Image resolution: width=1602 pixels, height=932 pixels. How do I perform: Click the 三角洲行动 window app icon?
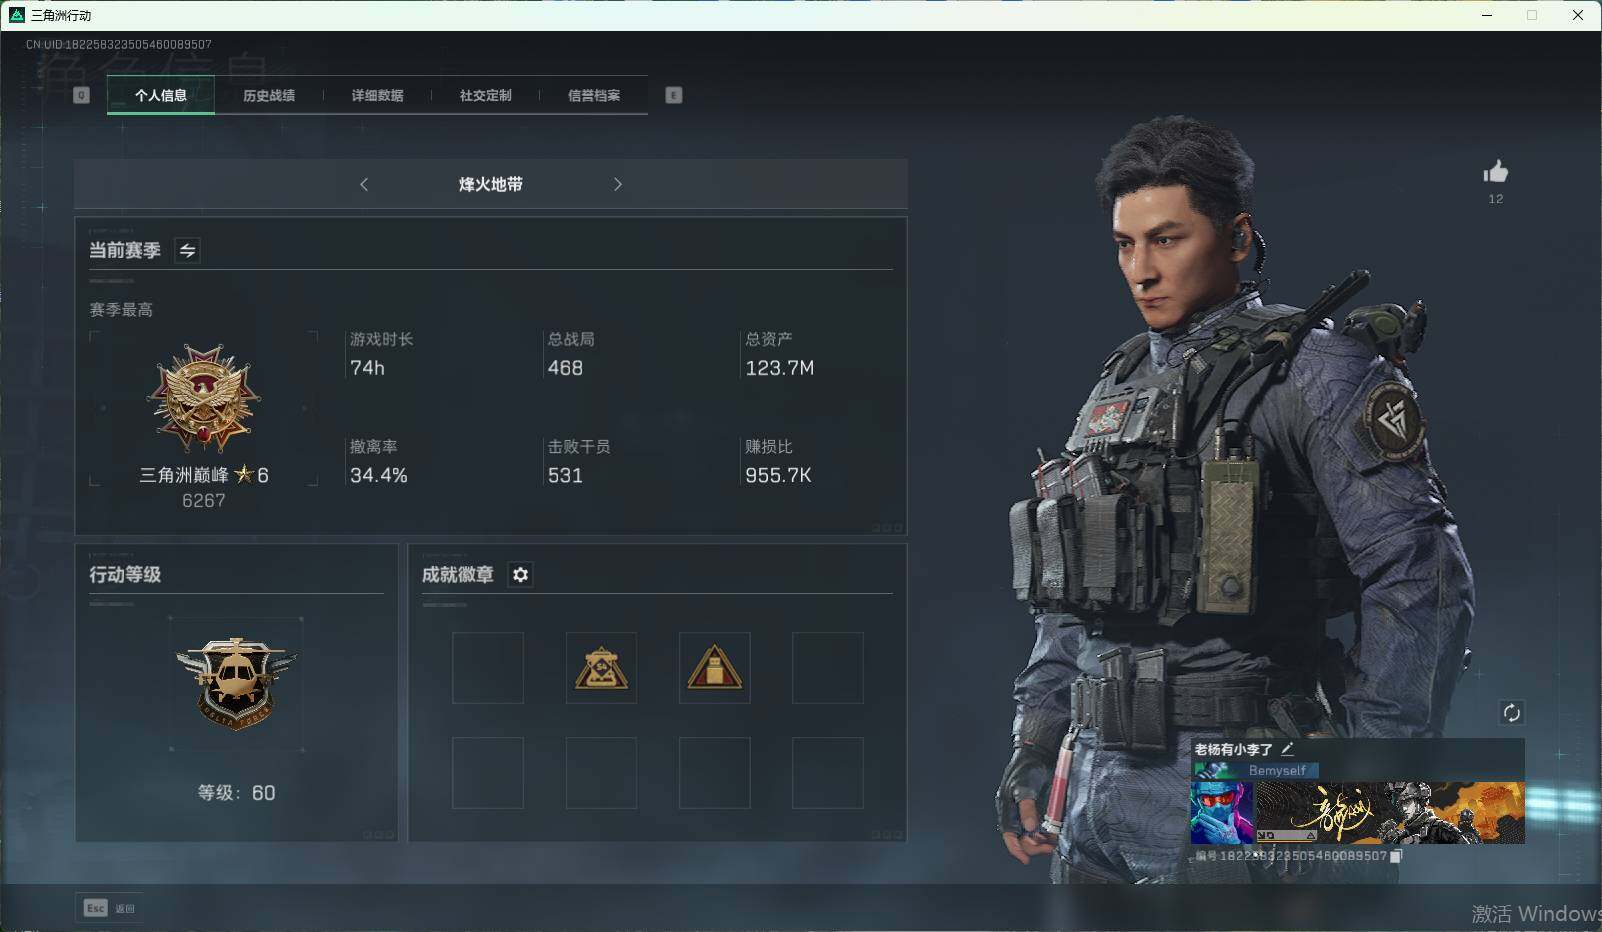click(x=16, y=15)
